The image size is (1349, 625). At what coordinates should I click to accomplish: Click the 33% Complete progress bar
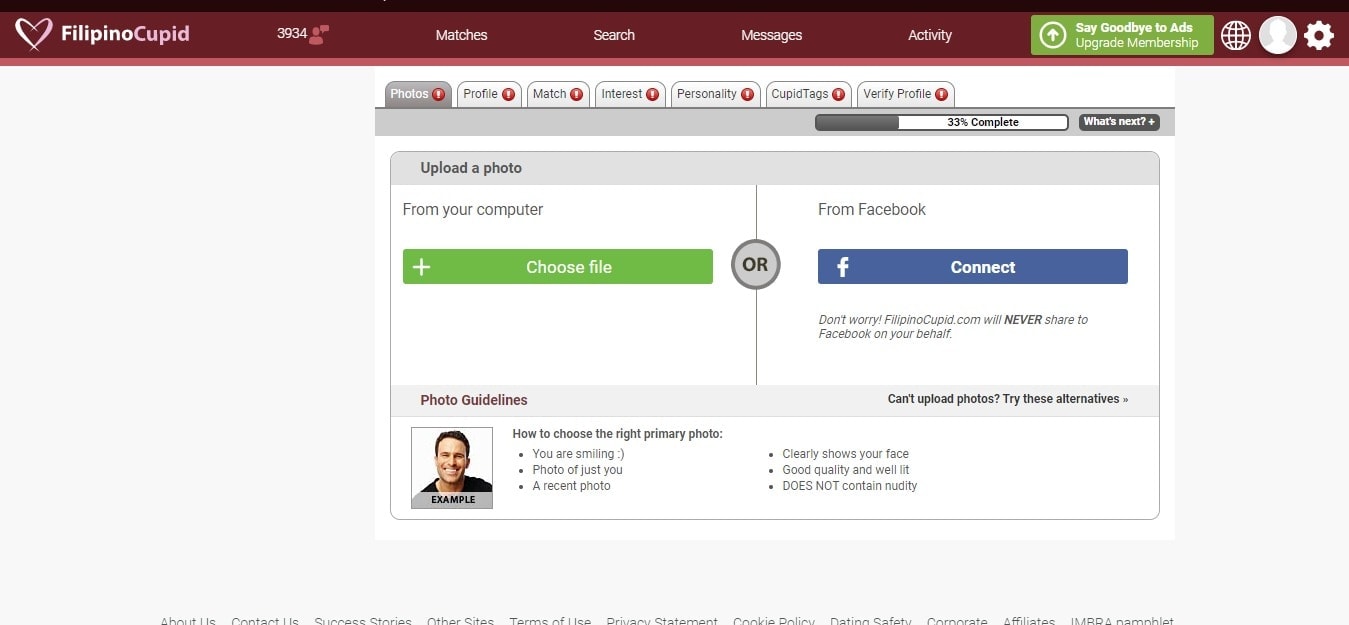click(x=941, y=121)
